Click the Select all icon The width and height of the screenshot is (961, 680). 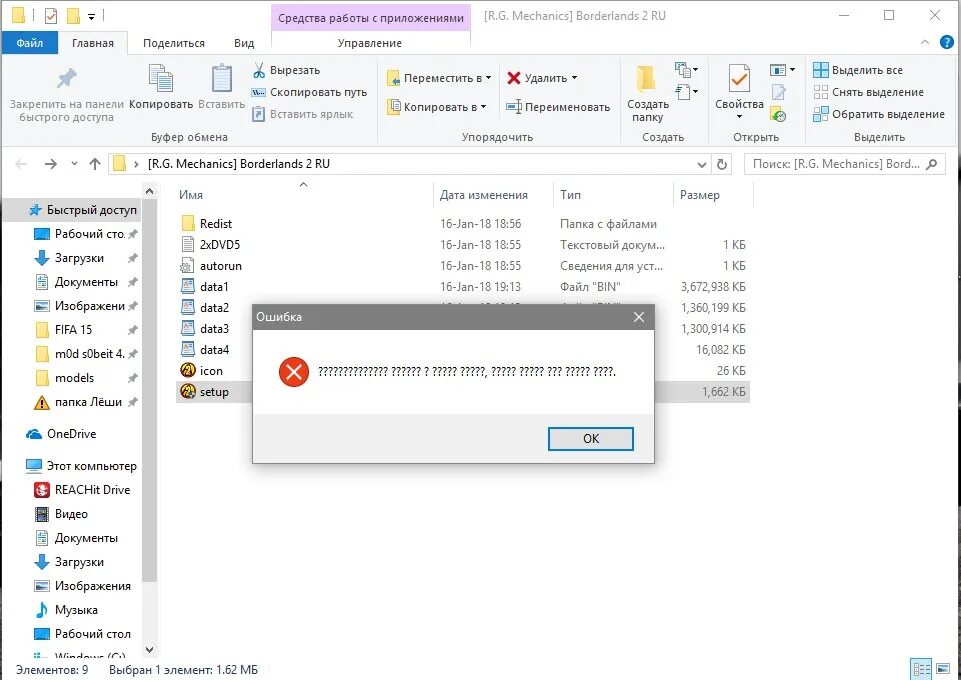click(x=820, y=70)
